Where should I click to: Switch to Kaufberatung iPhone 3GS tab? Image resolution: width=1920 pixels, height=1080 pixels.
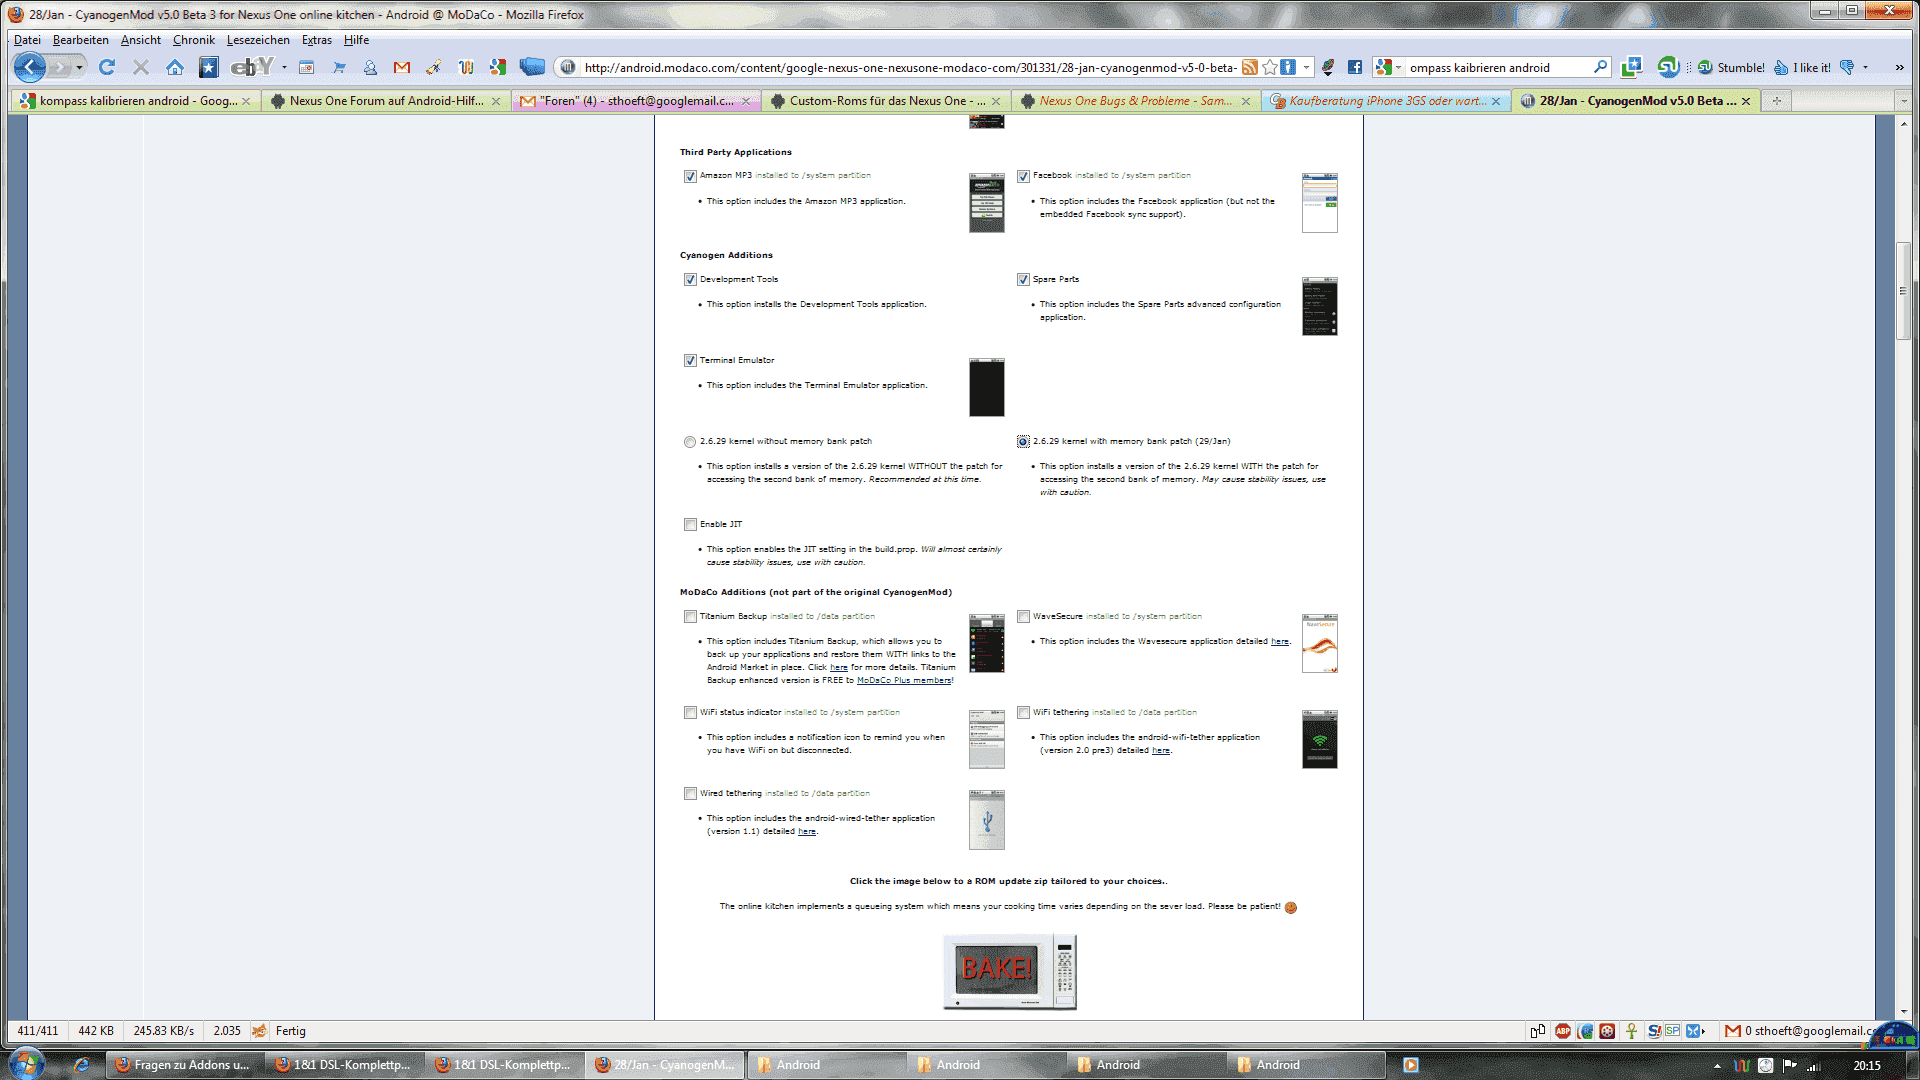point(1385,101)
